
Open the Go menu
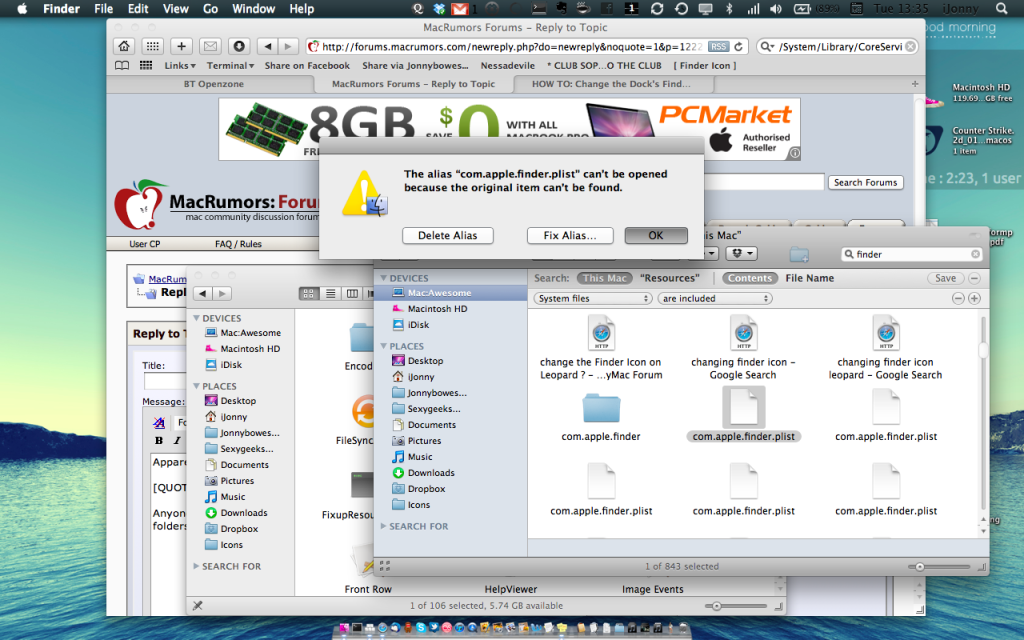(x=210, y=8)
